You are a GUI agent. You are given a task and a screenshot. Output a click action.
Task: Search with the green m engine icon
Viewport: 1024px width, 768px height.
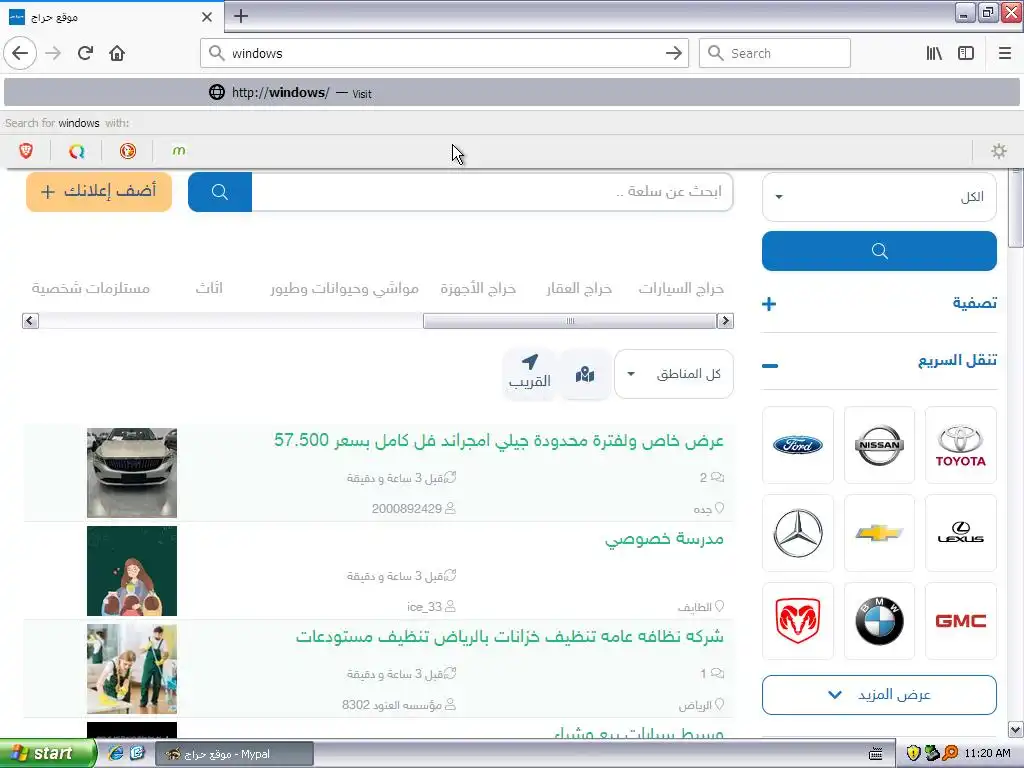pyautogui.click(x=179, y=151)
